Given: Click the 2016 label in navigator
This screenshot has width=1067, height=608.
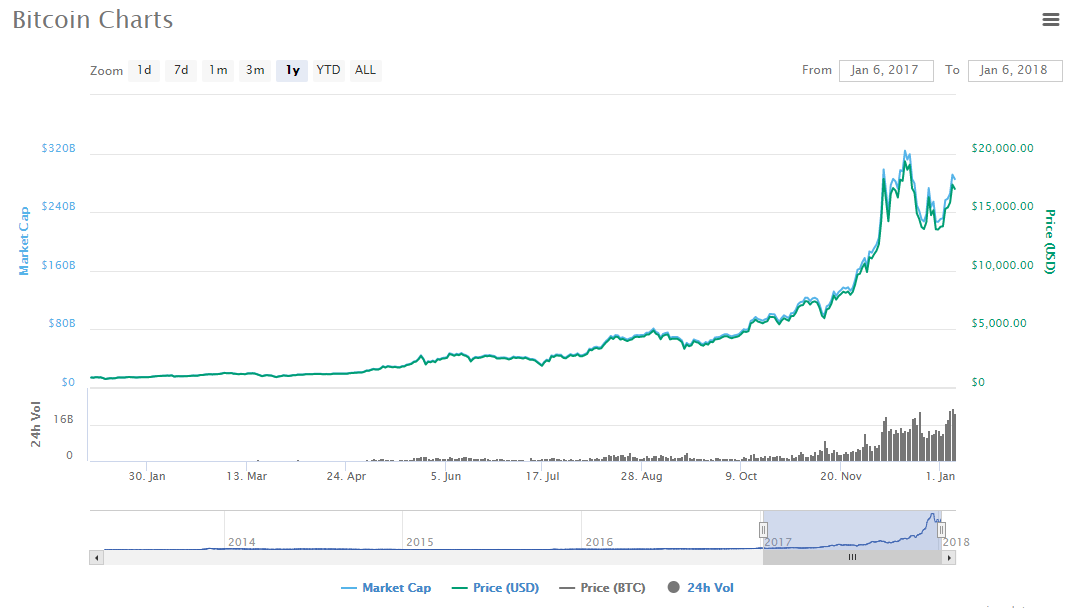Looking at the screenshot, I should point(599,542).
